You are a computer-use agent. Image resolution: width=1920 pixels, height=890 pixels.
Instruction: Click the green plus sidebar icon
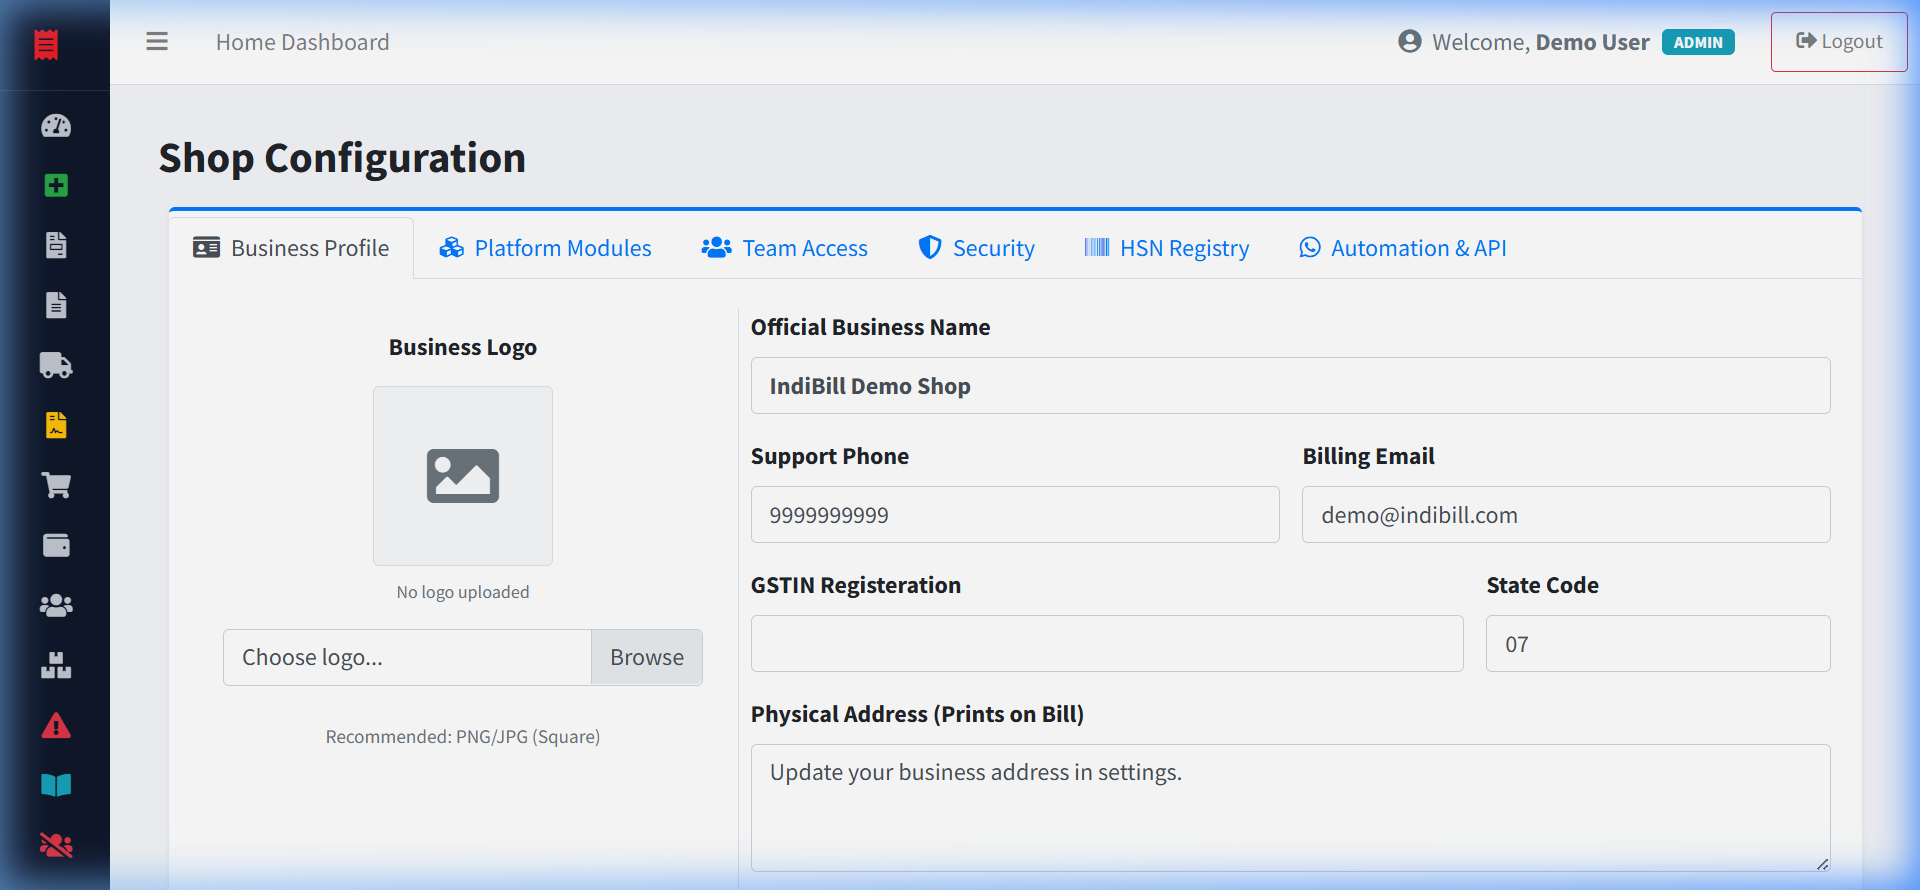(x=56, y=186)
